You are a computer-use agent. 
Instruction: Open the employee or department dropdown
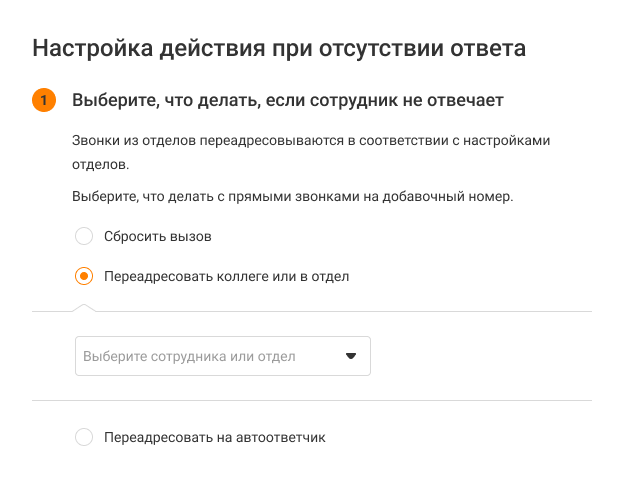click(x=222, y=356)
